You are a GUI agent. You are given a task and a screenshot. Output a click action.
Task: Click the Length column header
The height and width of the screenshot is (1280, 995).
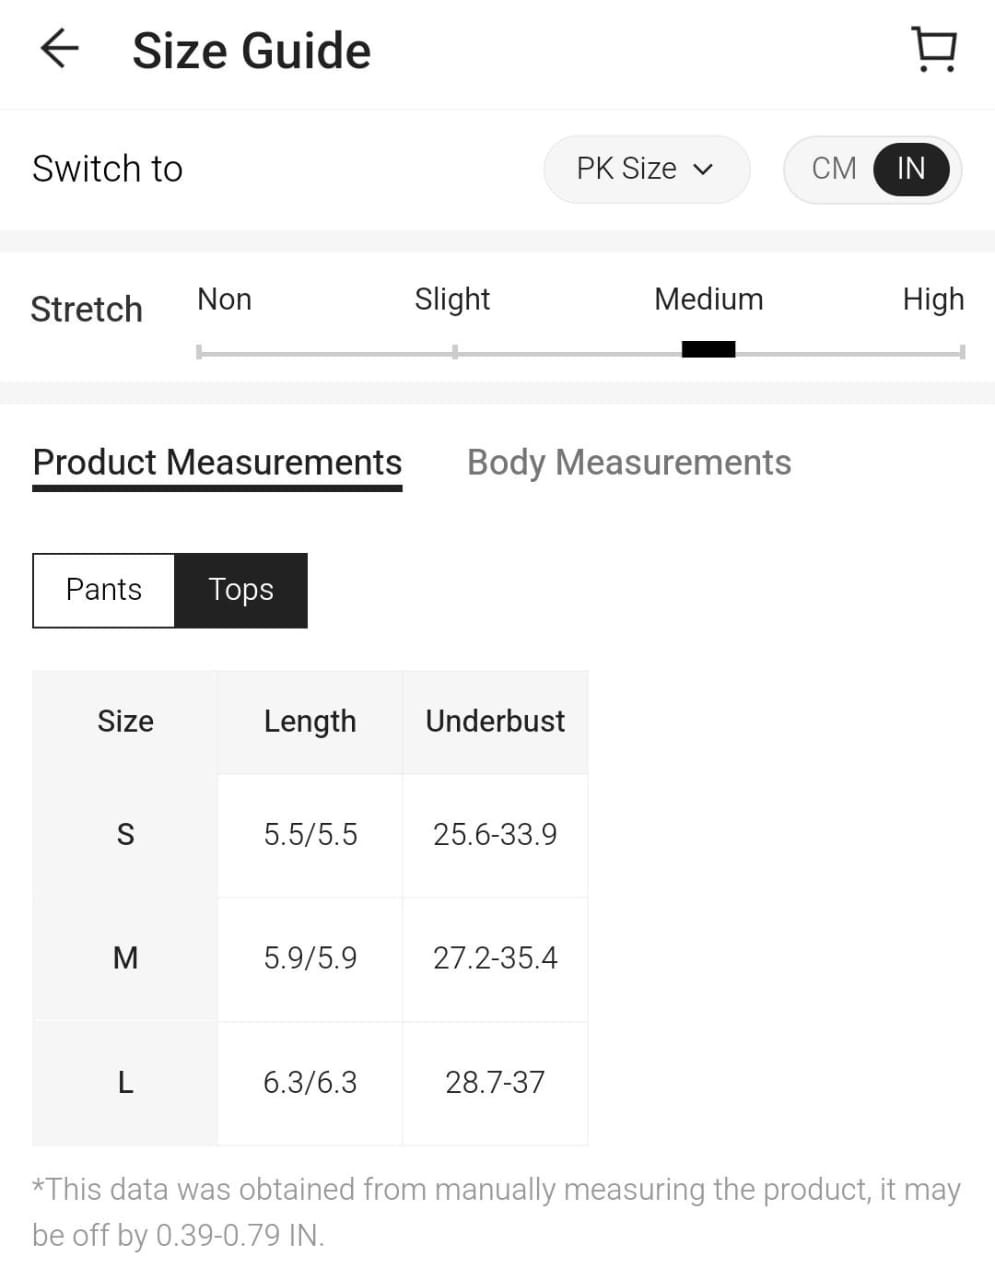point(310,721)
